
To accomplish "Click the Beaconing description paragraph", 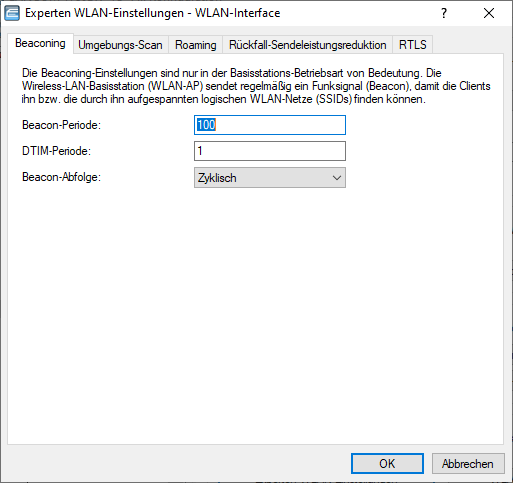I will [256, 86].
